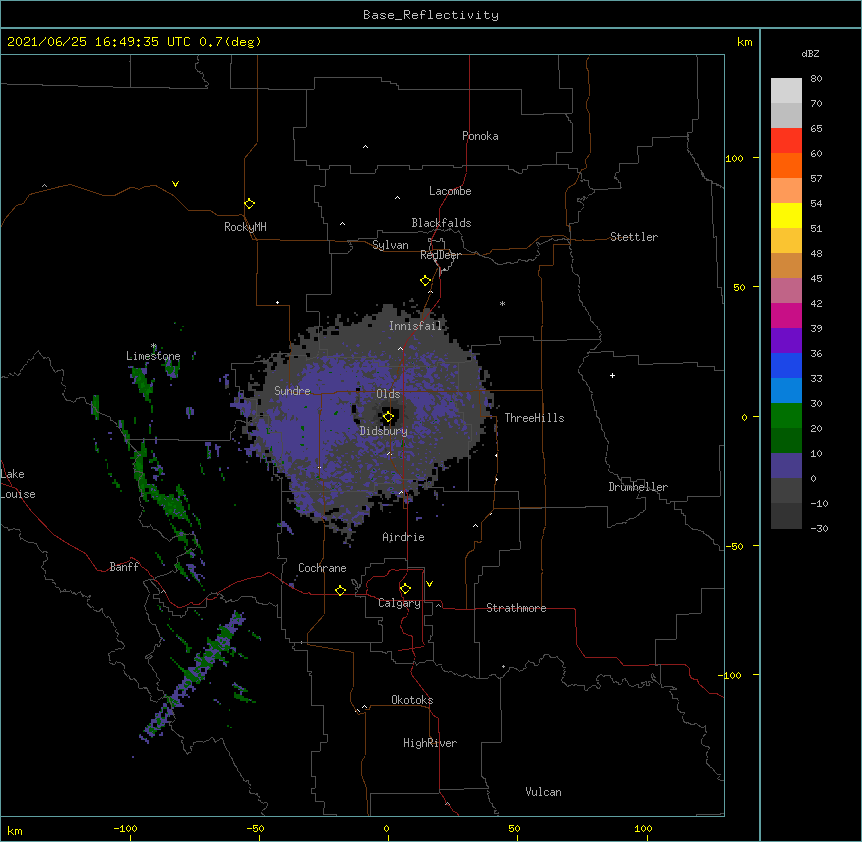Click the Lacombe city label
862x842 pixels.
[450, 191]
